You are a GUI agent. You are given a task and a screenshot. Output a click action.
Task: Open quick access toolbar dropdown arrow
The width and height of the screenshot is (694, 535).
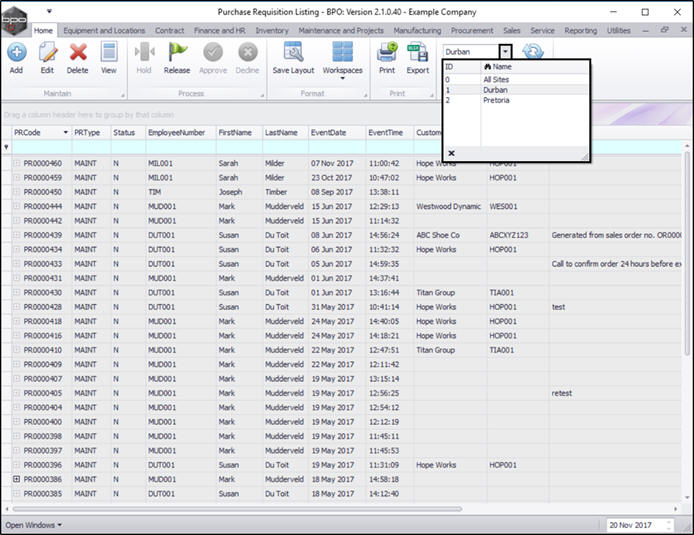pos(49,11)
